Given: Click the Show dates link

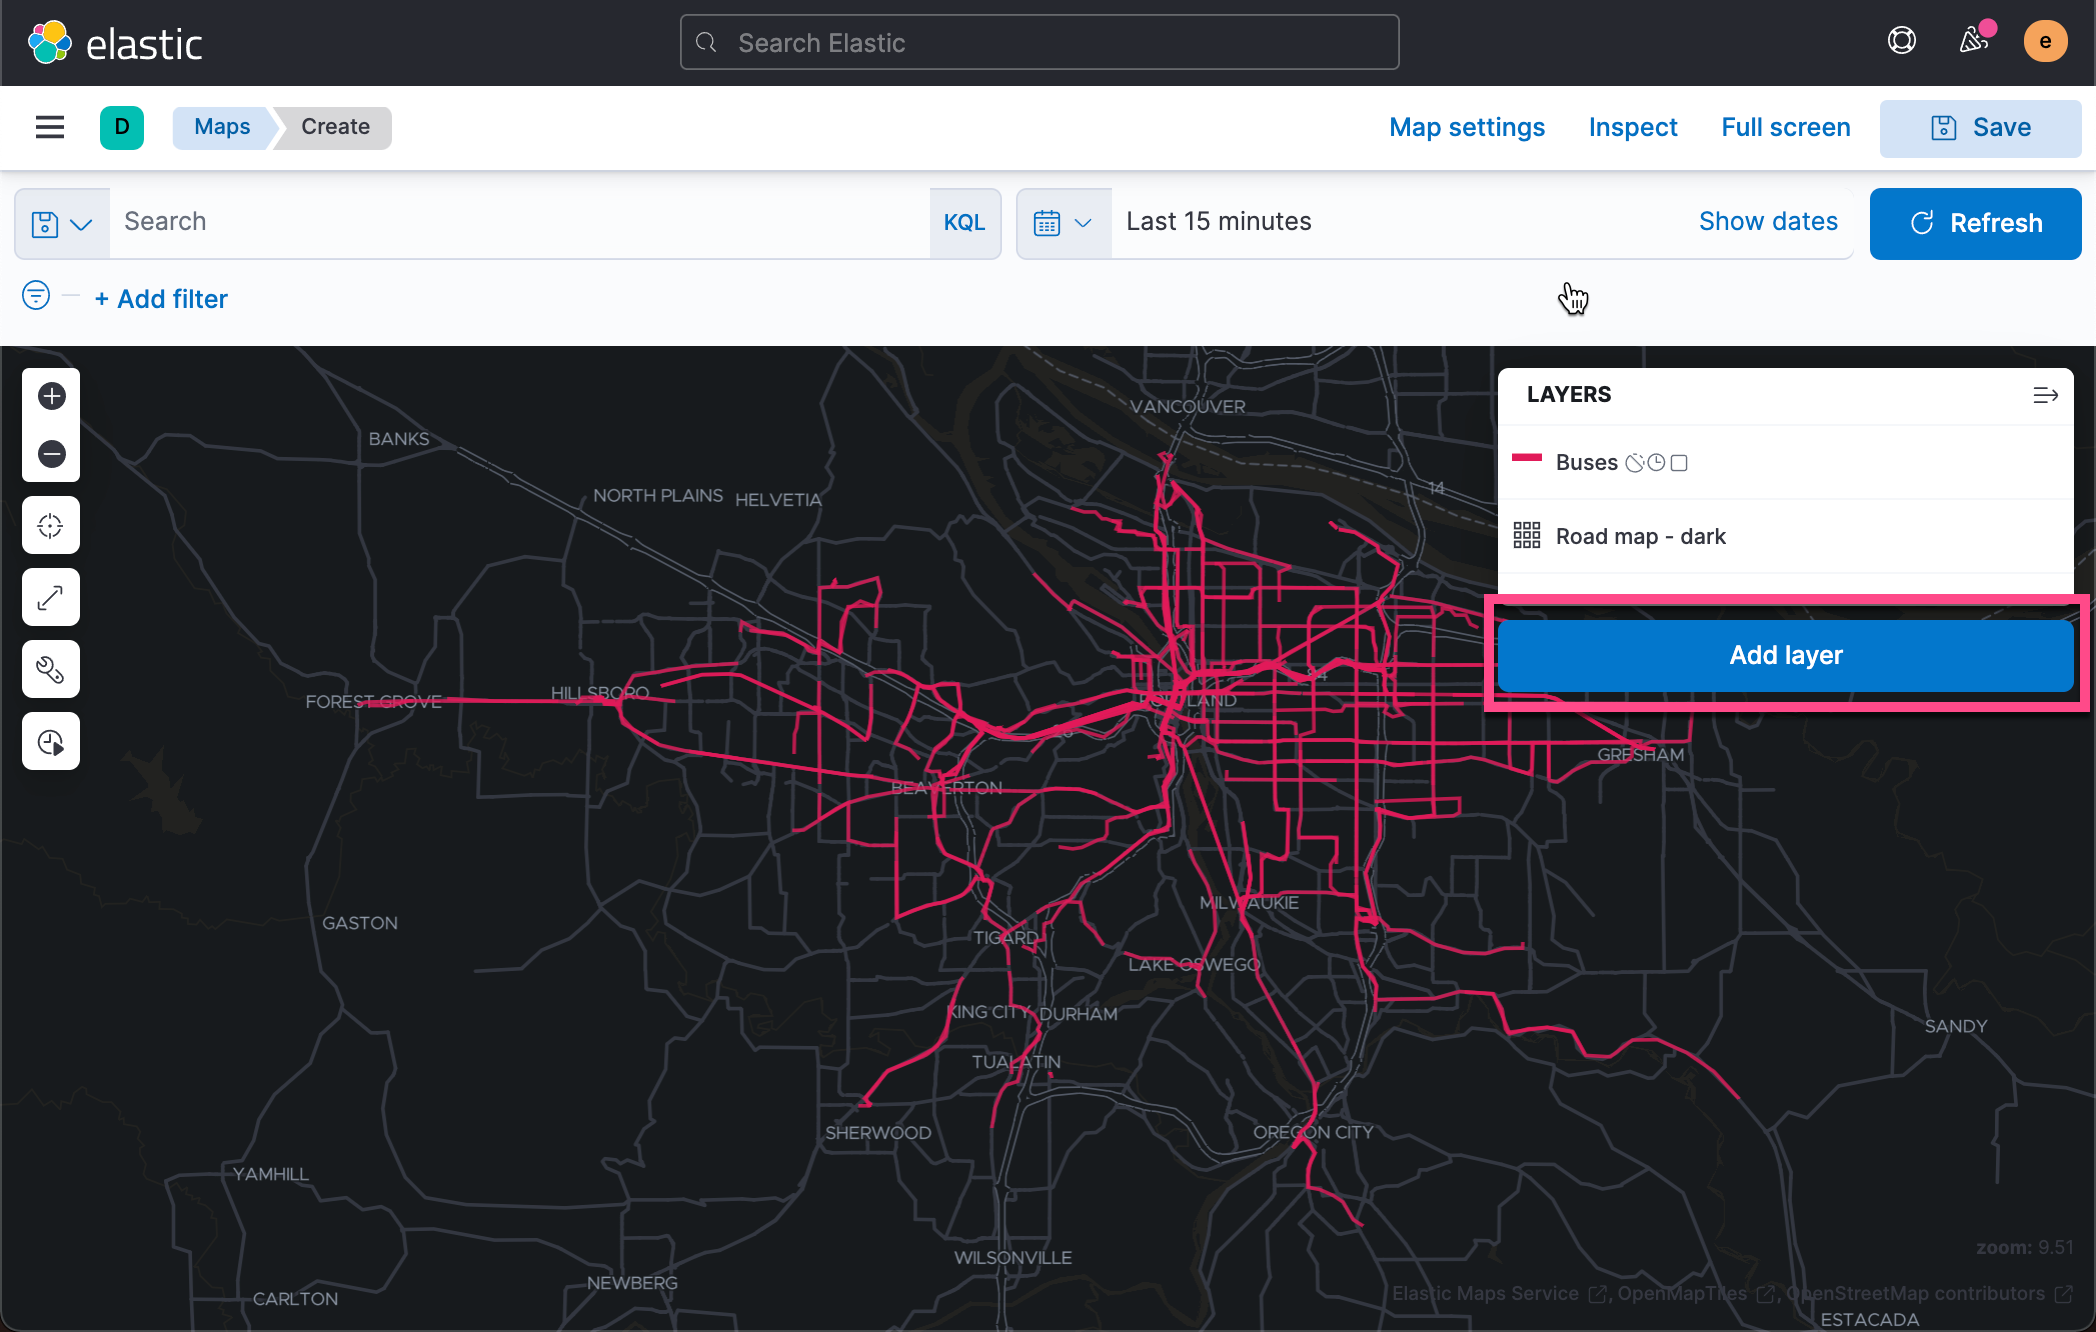Looking at the screenshot, I should pyautogui.click(x=1768, y=221).
